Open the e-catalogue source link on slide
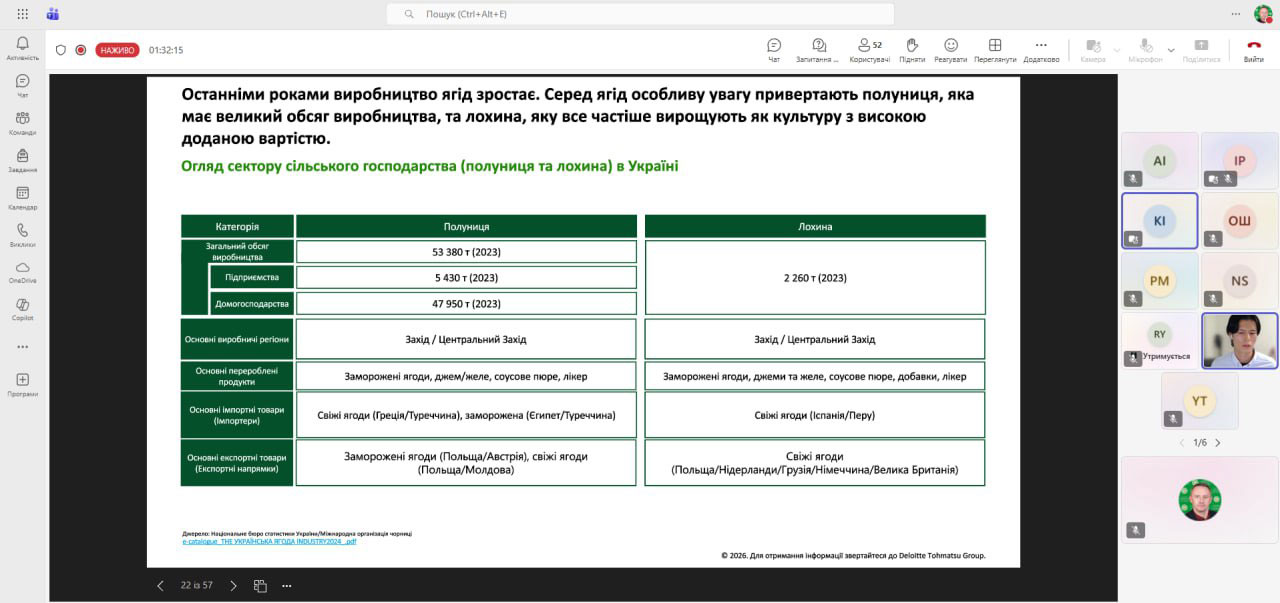 tap(269, 541)
